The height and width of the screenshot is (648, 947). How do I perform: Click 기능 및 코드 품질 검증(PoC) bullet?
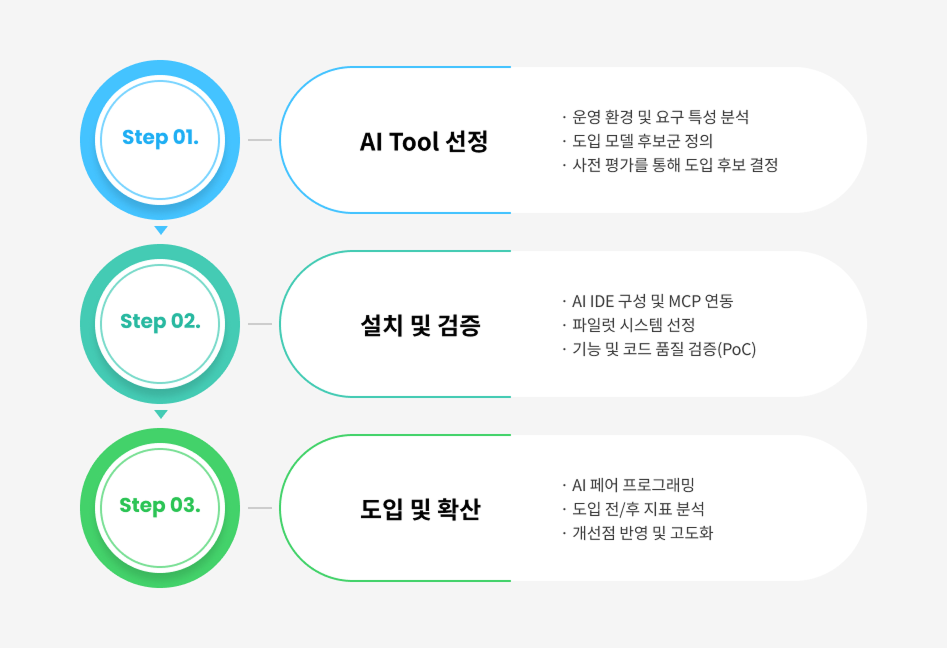663,349
